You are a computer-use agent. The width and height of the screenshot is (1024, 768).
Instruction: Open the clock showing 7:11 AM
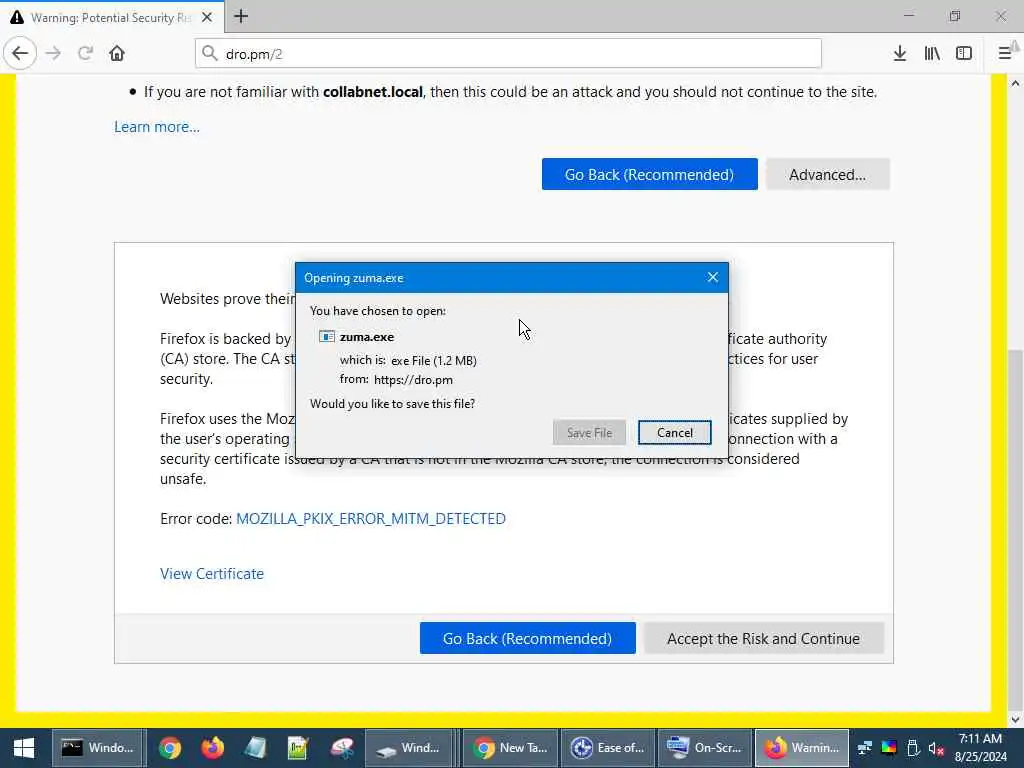pos(980,748)
